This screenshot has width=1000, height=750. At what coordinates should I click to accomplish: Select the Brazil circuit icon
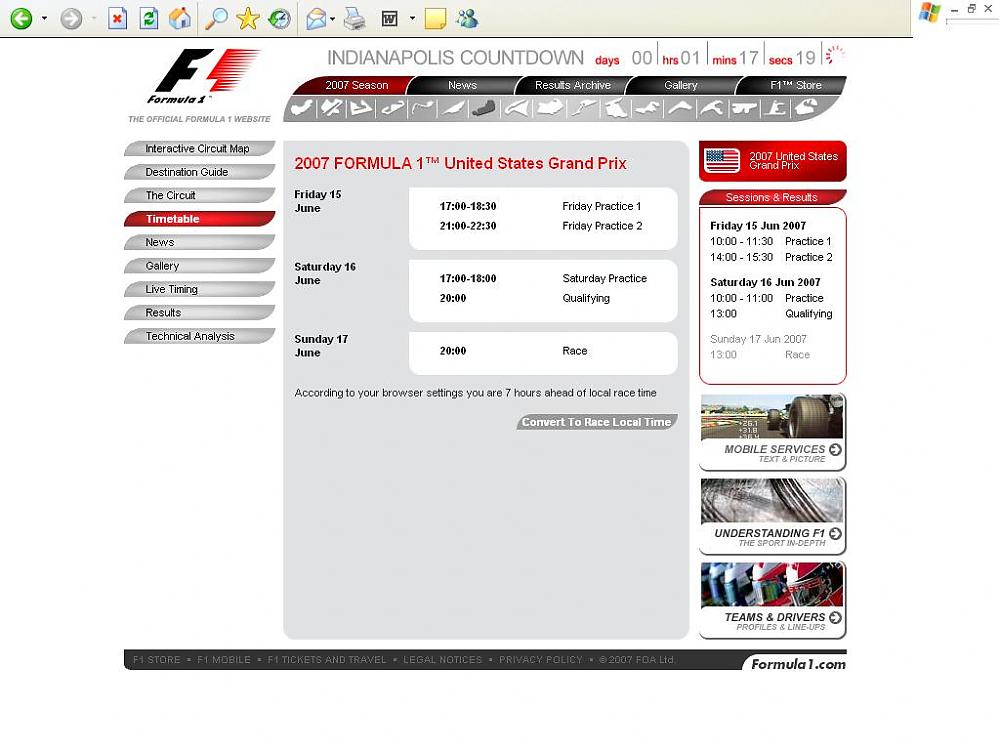(x=806, y=108)
